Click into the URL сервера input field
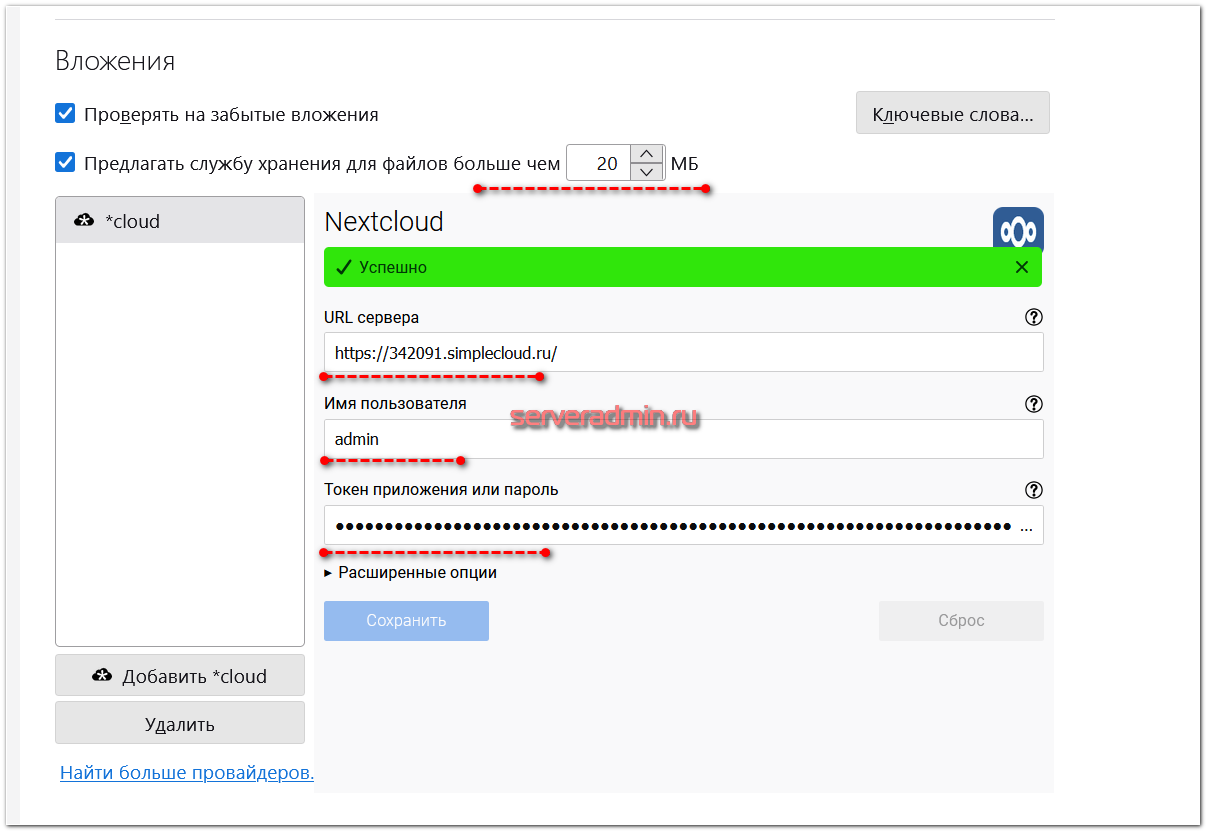1206x831 pixels. click(683, 352)
